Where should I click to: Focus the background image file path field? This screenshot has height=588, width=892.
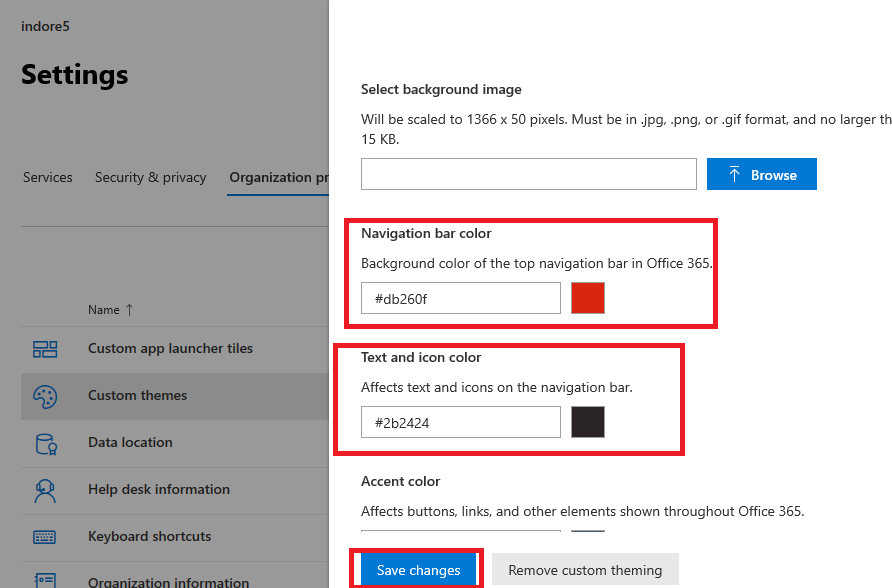(x=528, y=174)
